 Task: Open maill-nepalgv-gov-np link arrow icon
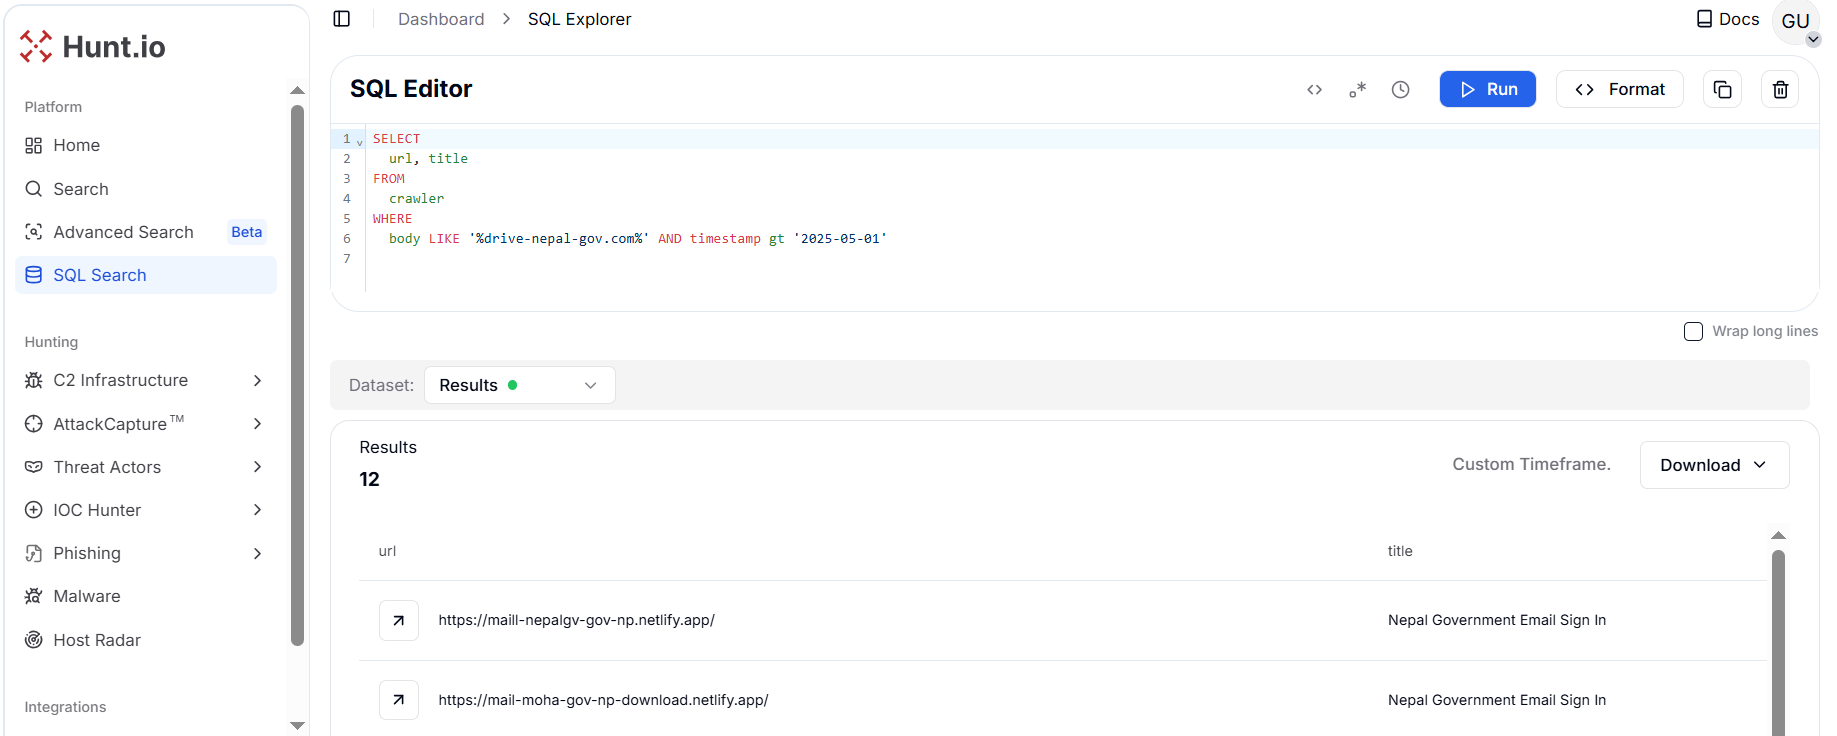point(399,620)
